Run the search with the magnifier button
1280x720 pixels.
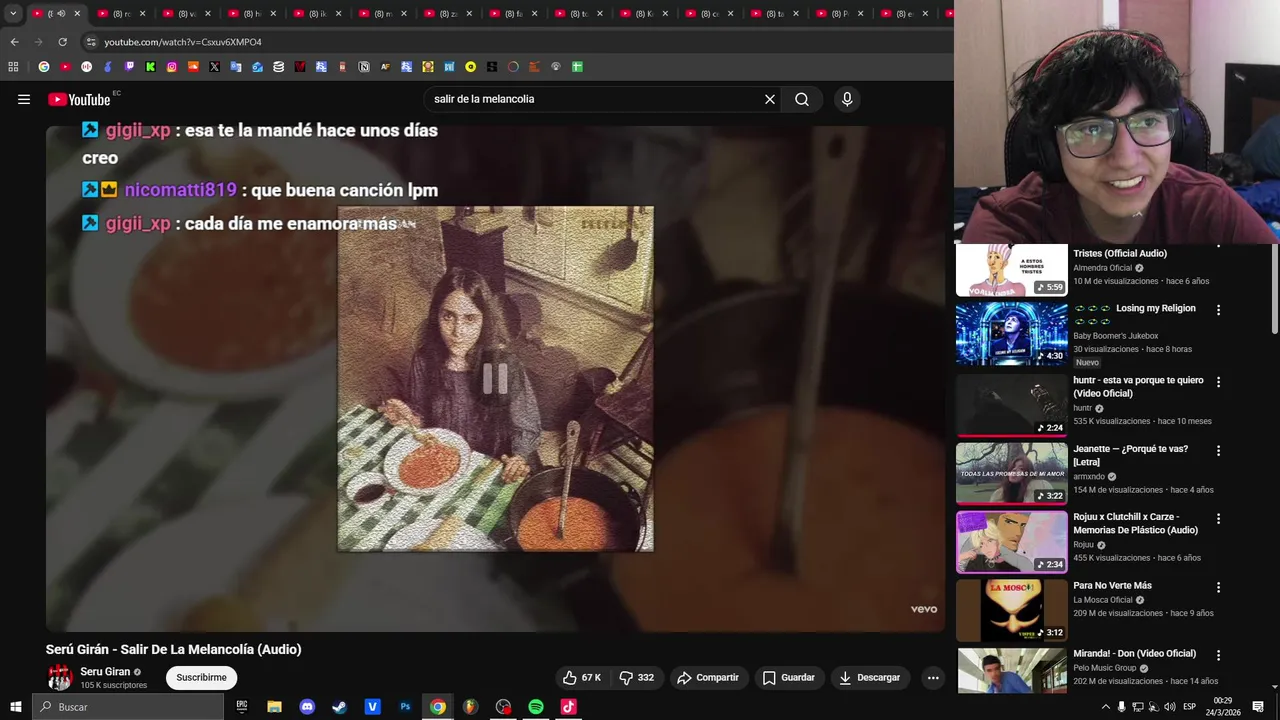802,99
